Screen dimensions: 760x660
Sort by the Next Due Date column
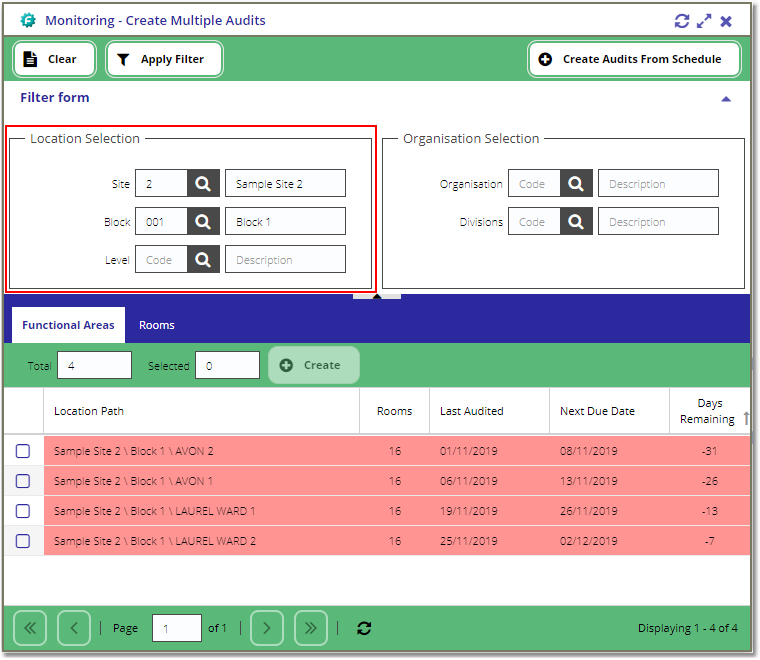pos(609,411)
